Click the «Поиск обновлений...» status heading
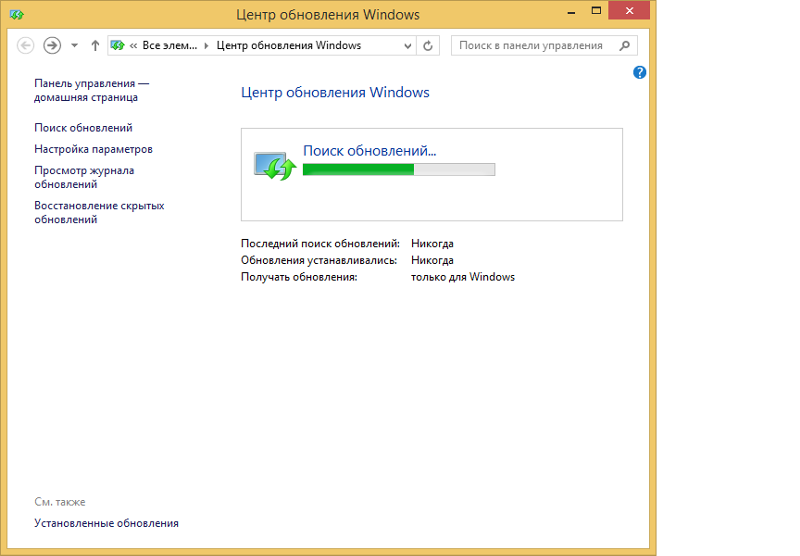This screenshot has width=800, height=556. click(x=369, y=150)
